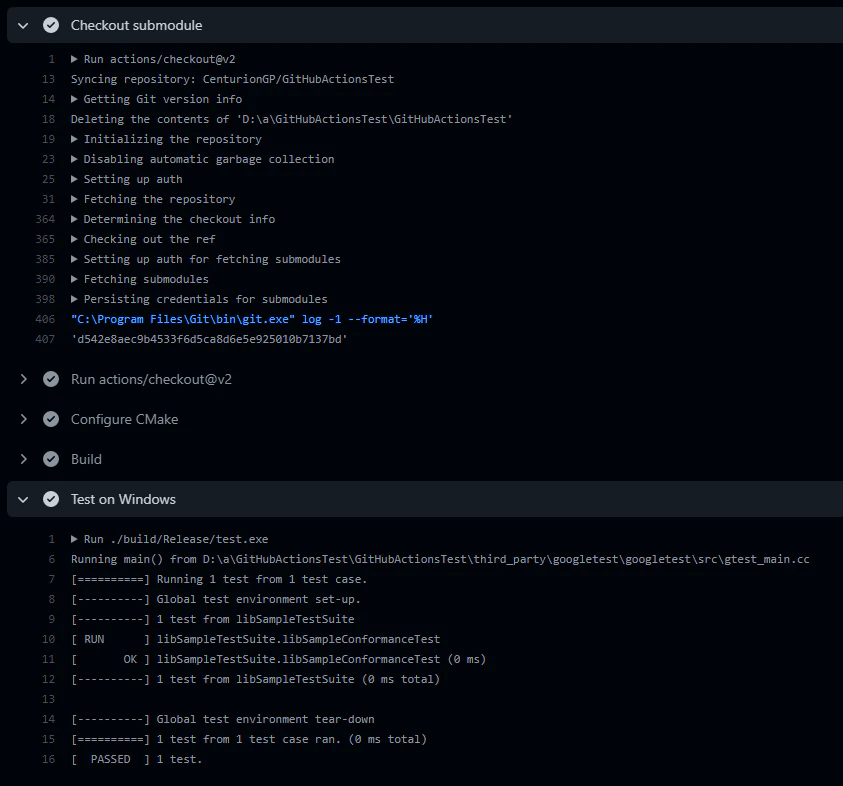The height and width of the screenshot is (786, 843).
Task: Select line number 407 of the log
Action: [x=45, y=339]
